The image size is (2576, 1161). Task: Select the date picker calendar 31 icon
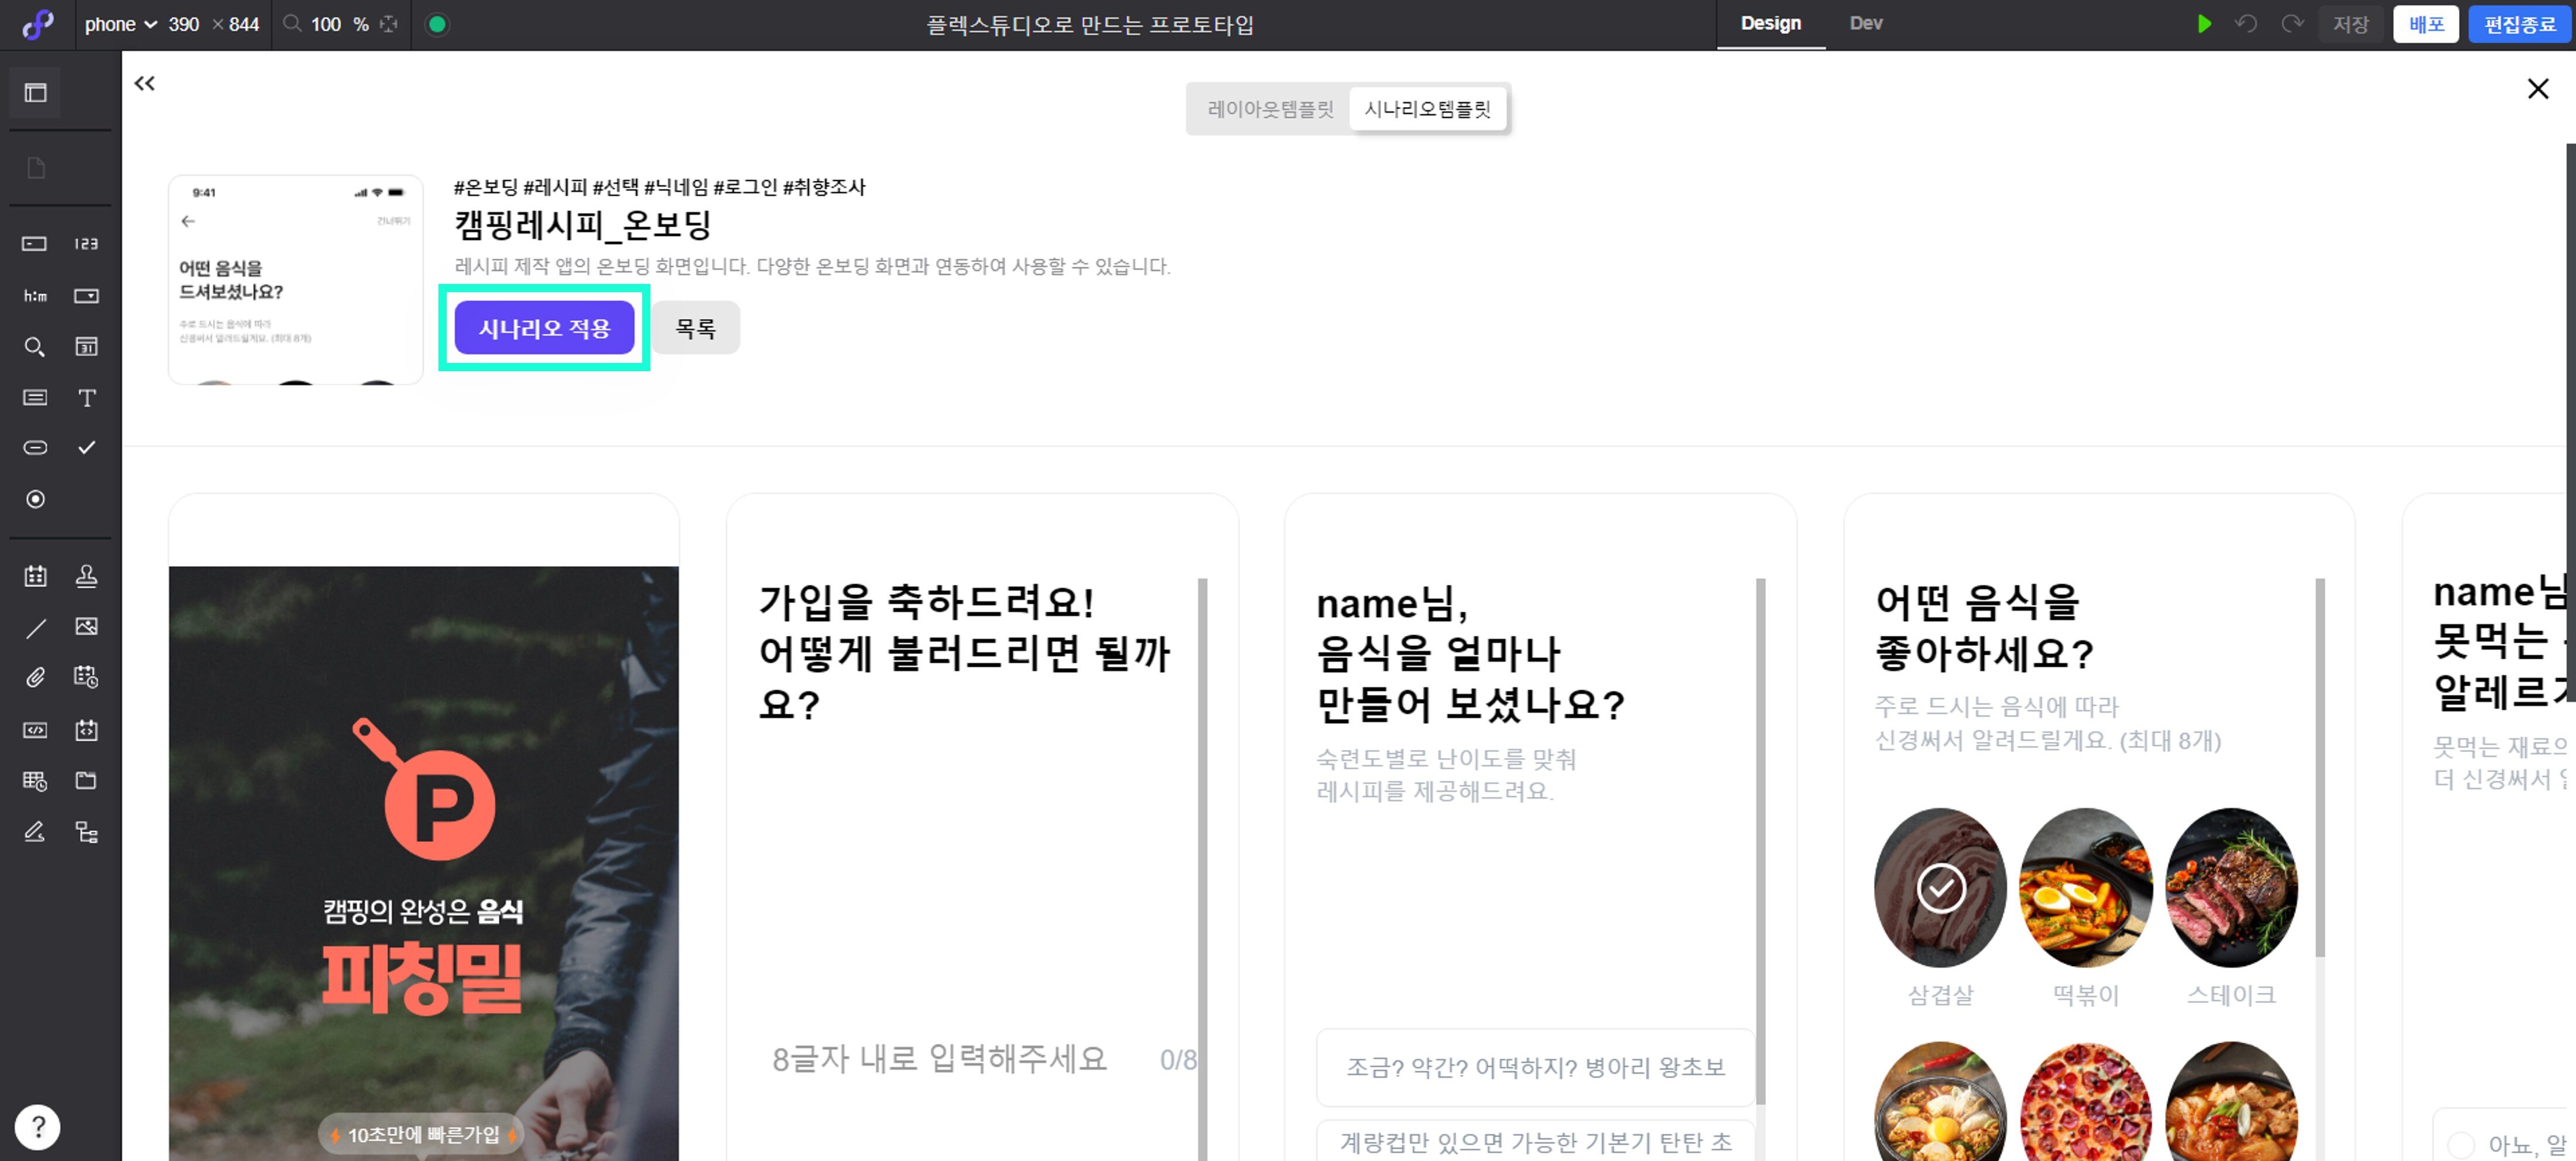[x=86, y=347]
